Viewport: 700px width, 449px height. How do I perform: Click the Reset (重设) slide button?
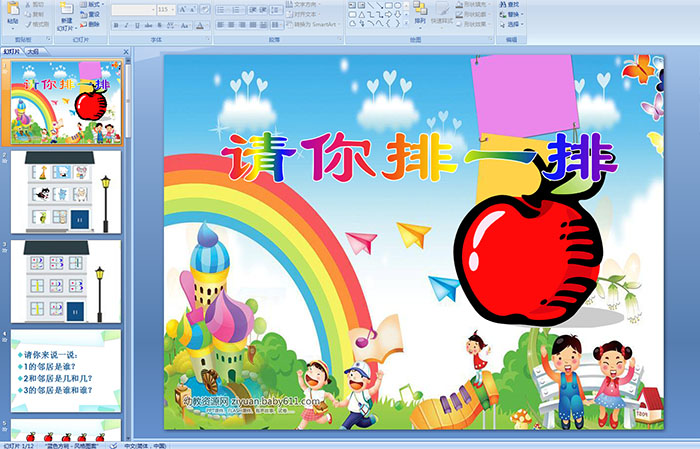point(92,14)
